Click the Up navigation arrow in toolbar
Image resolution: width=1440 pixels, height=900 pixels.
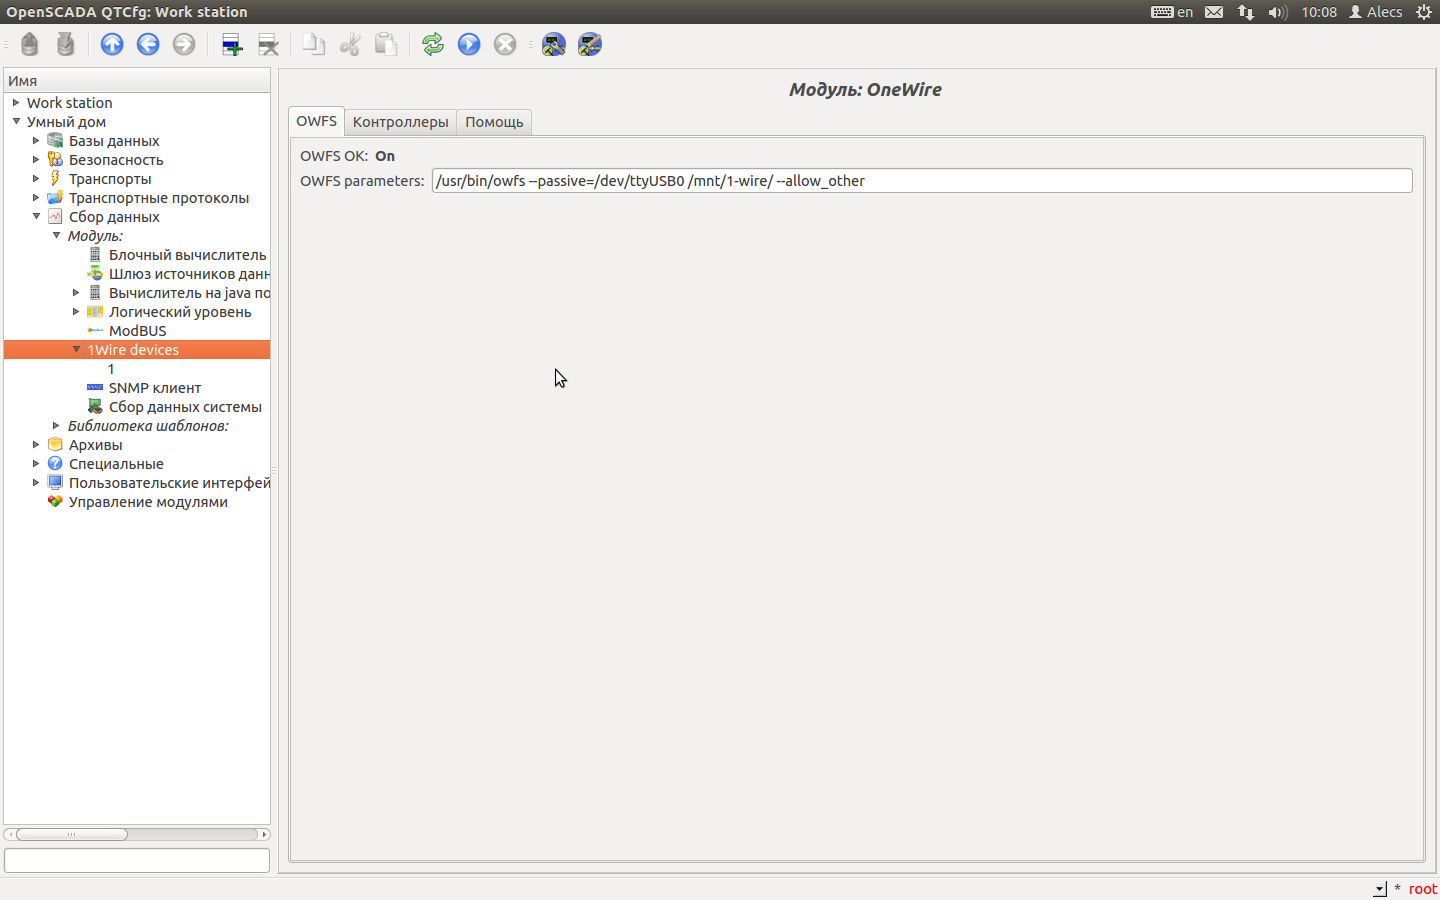(x=112, y=44)
